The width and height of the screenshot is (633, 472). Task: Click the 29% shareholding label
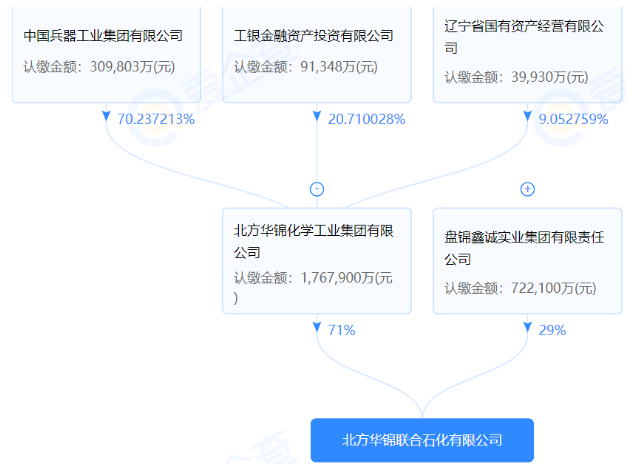coord(552,330)
